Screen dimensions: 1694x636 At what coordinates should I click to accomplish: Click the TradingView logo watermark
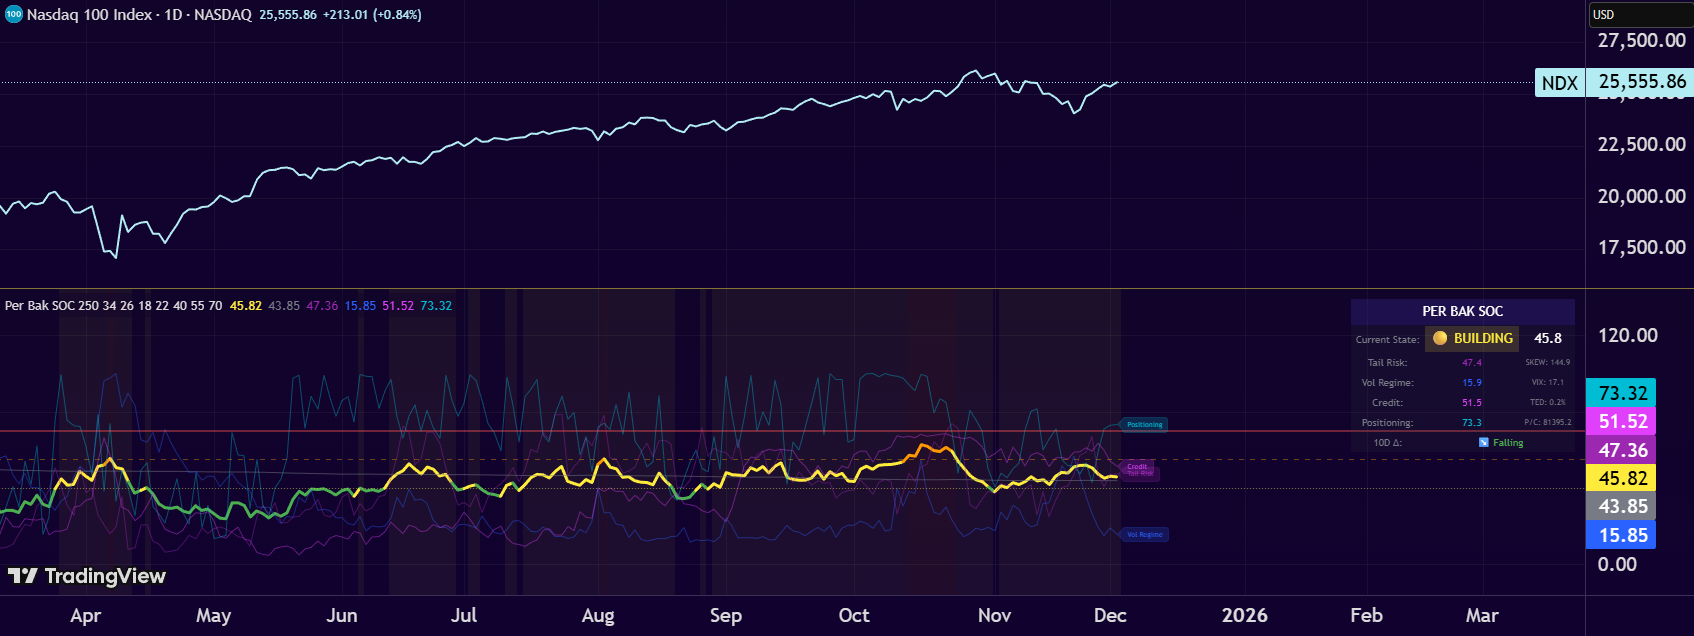pyautogui.click(x=87, y=576)
